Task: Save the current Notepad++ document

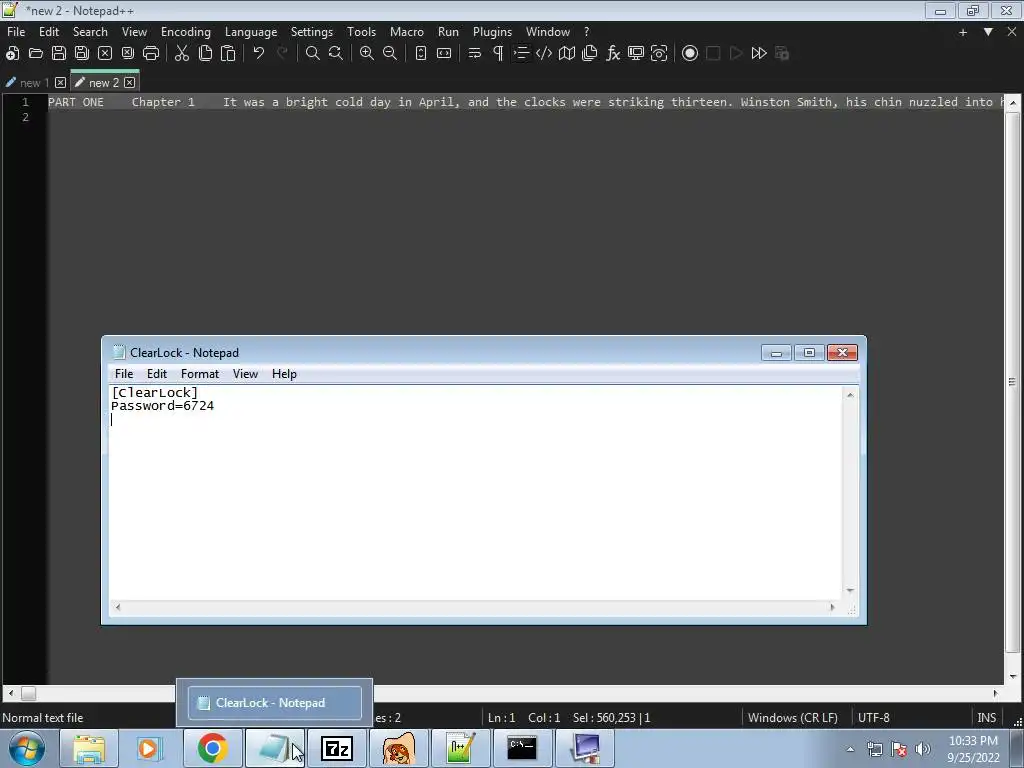Action: pos(59,54)
